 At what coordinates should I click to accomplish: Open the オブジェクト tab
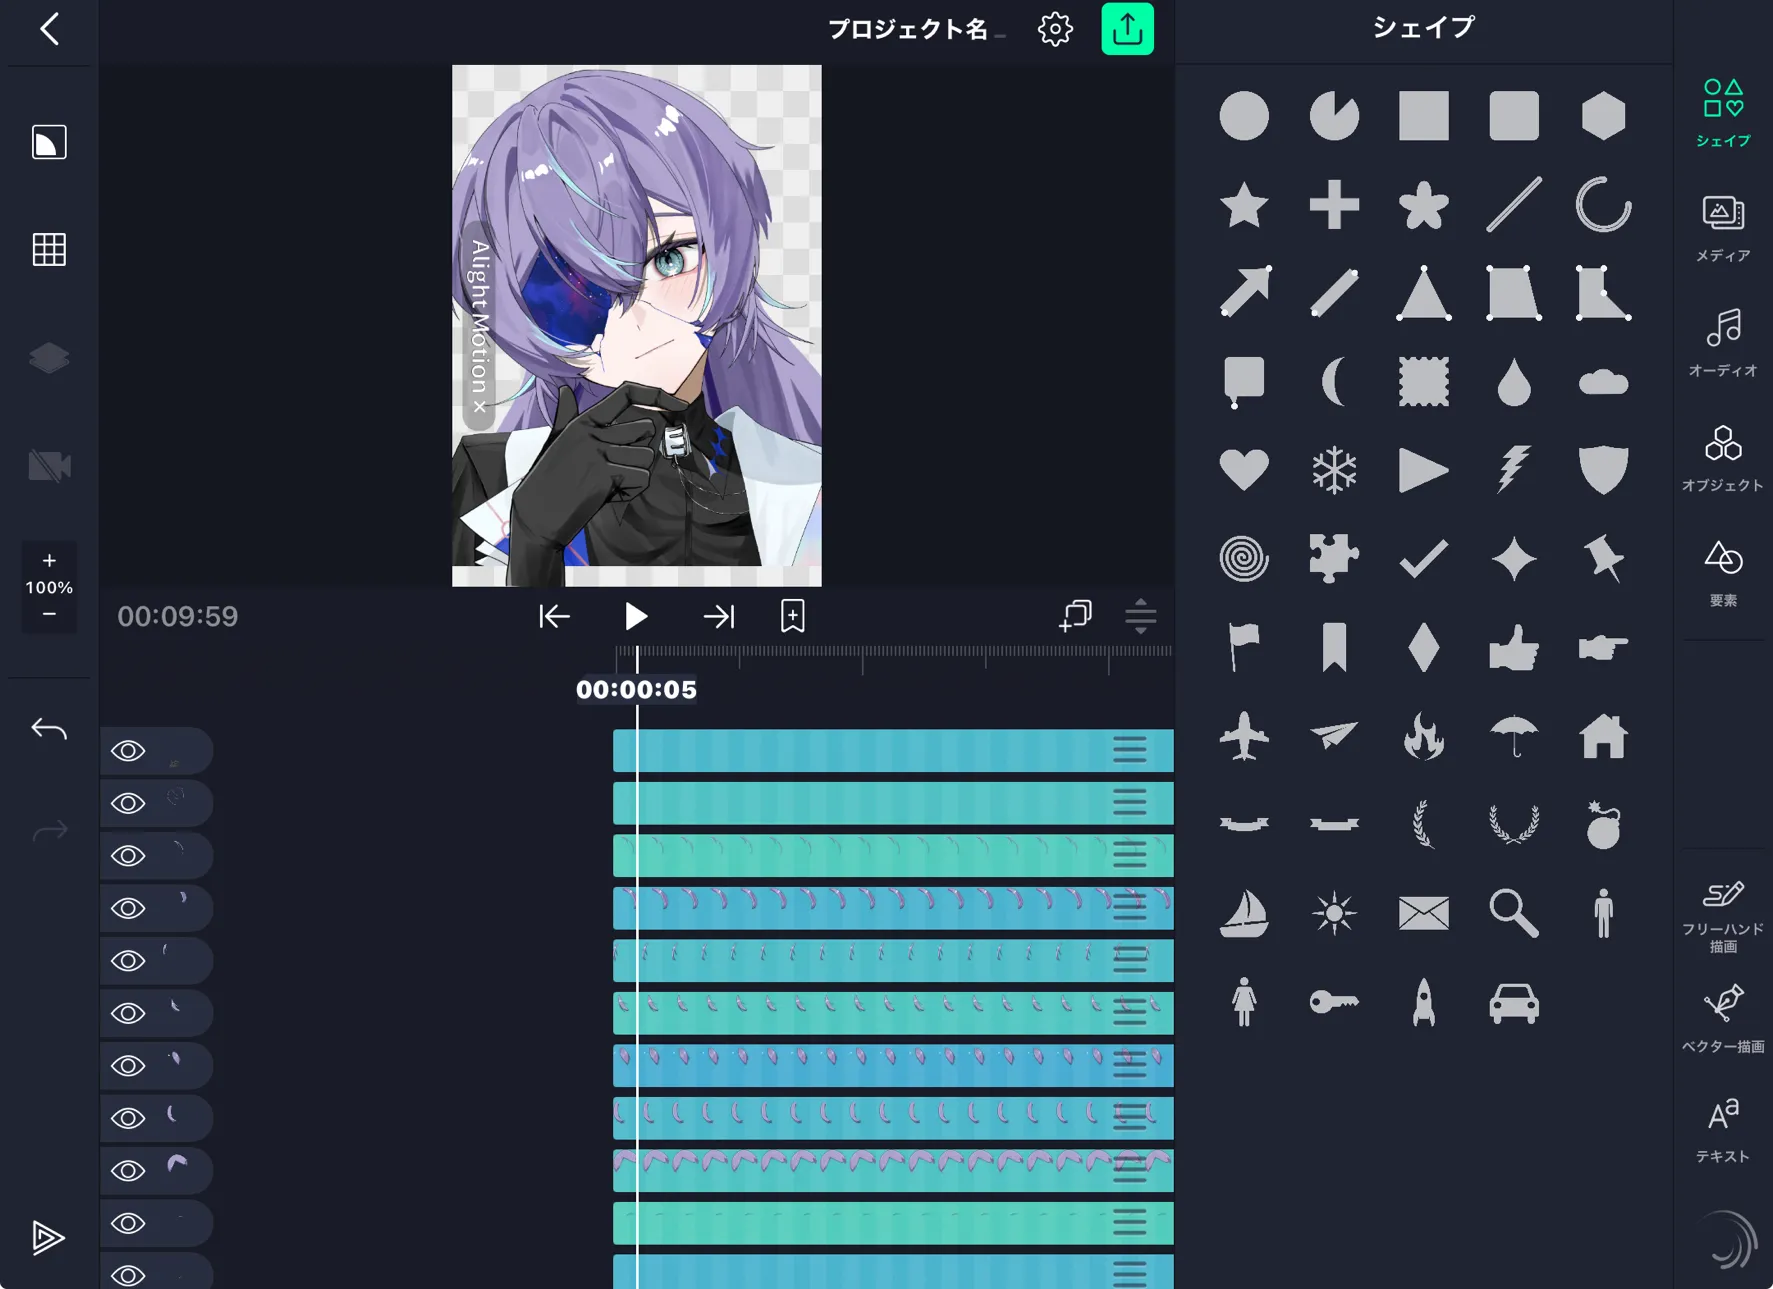click(1723, 458)
